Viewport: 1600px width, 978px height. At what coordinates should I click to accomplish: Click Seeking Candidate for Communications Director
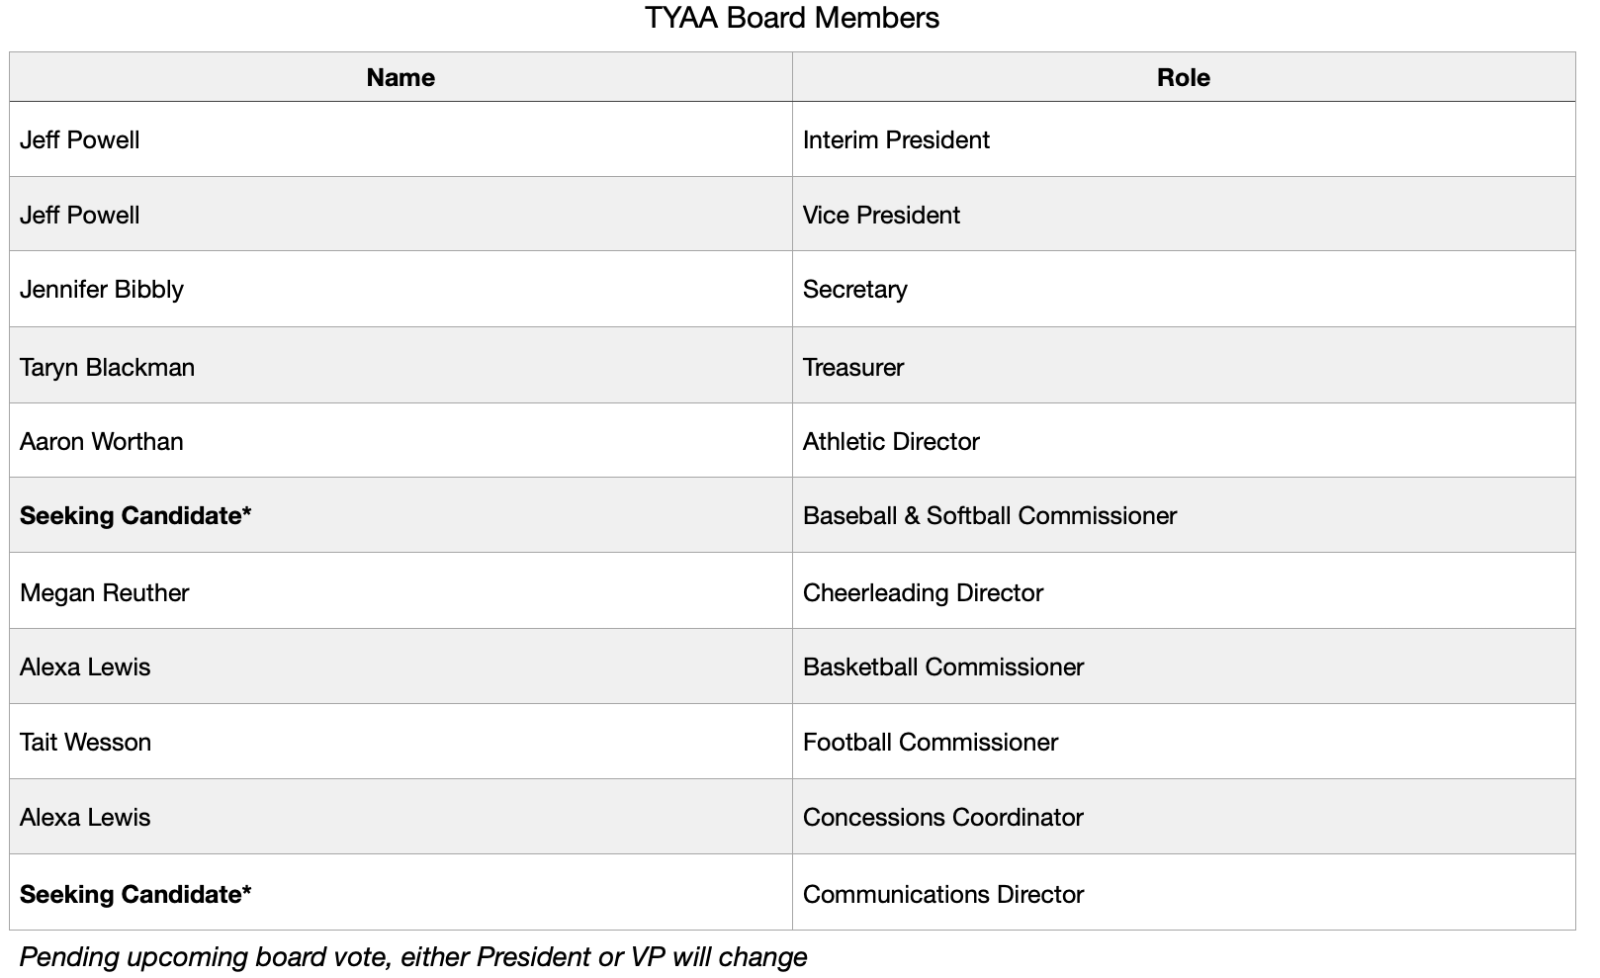tap(135, 894)
